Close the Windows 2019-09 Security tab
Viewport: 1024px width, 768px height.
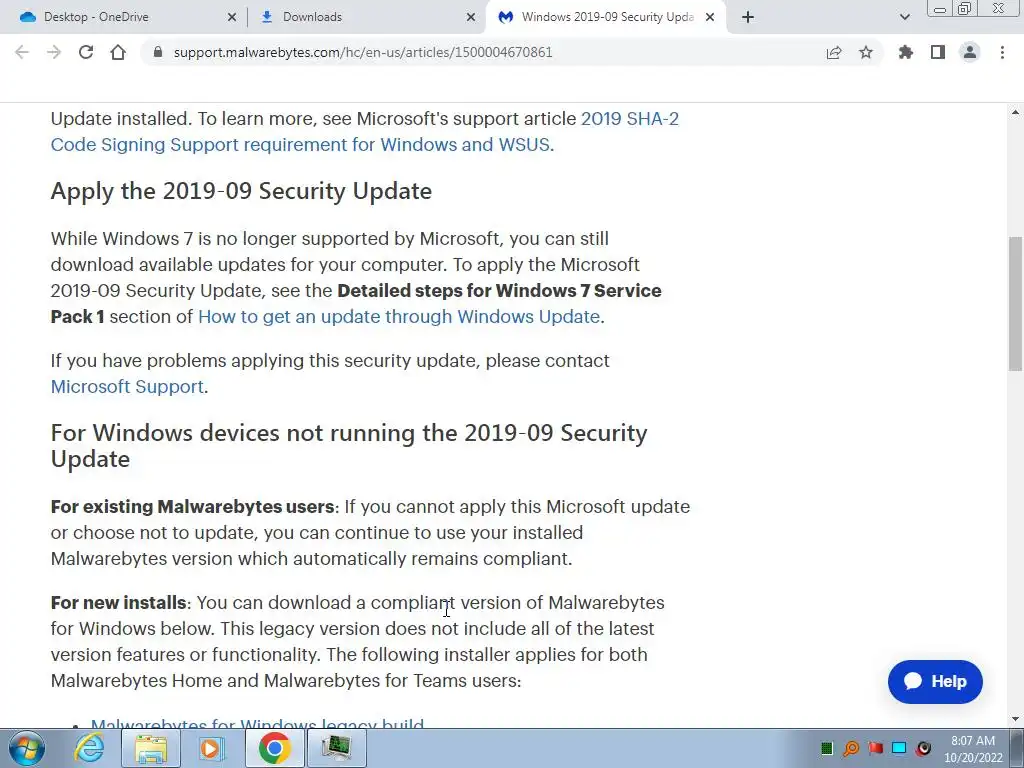(x=711, y=17)
